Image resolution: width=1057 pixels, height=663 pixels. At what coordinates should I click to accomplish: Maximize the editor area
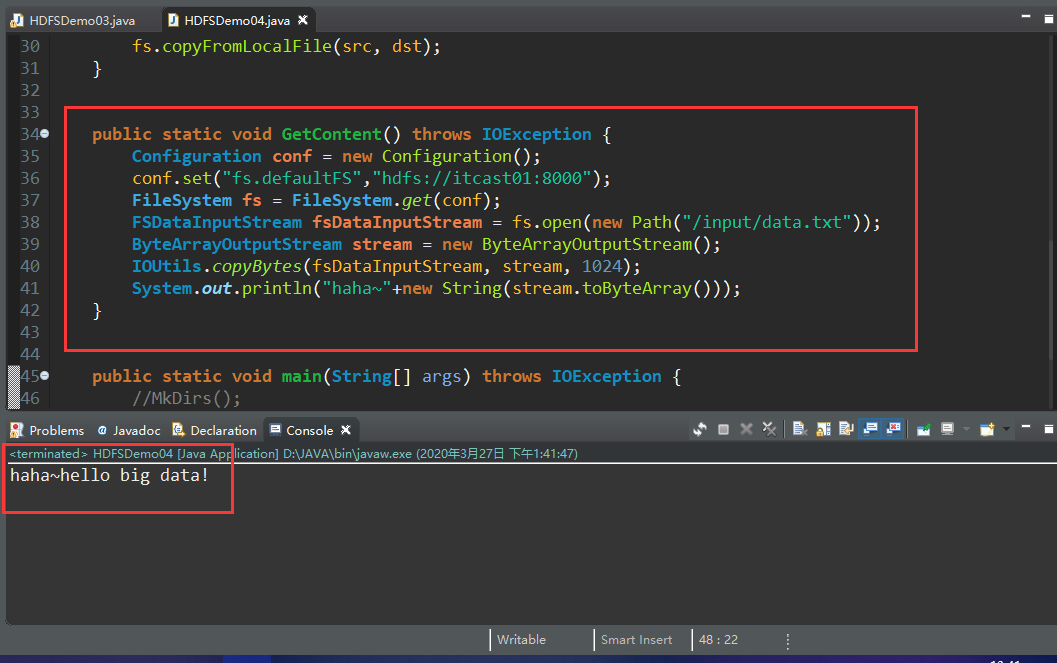[1049, 19]
